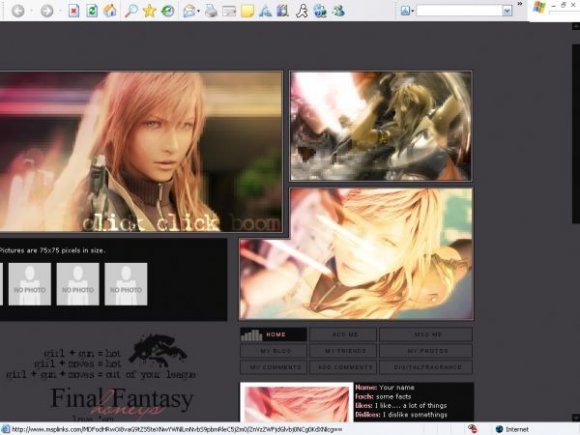Click the ADD COMMENTS navigation button
This screenshot has height=435, width=580.
[343, 367]
